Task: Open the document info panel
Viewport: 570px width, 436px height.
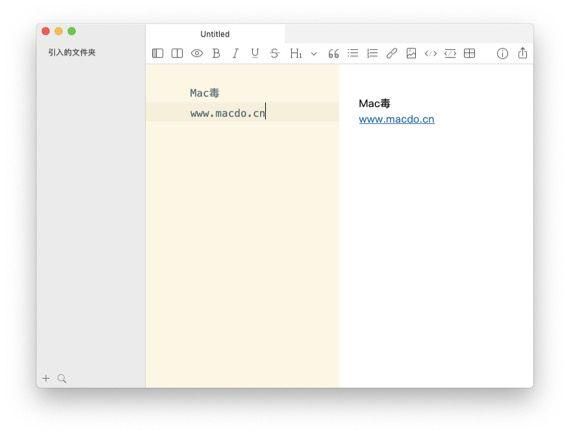Action: click(502, 53)
